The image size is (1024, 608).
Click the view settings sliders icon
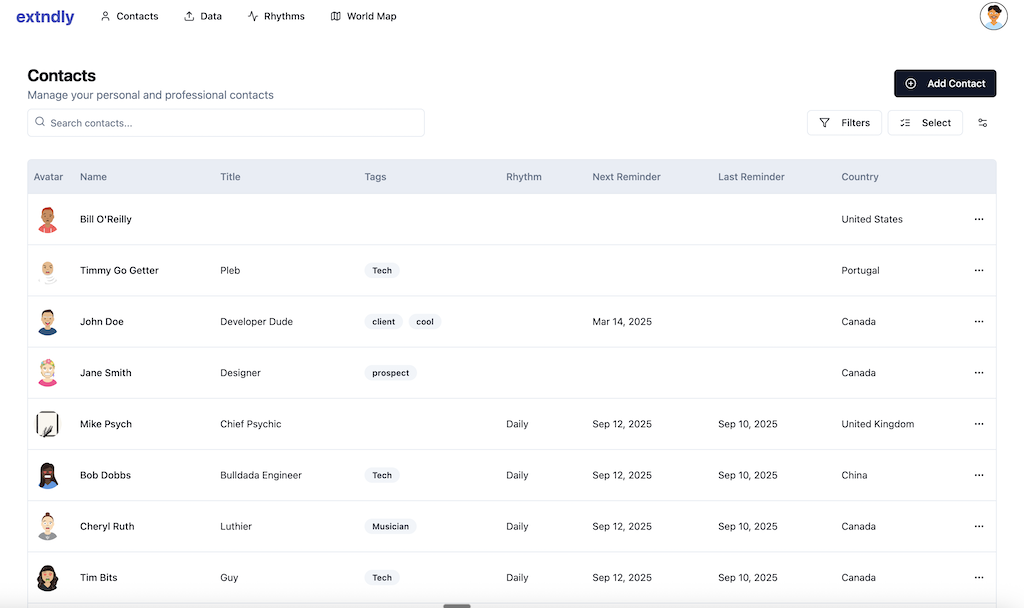(982, 123)
